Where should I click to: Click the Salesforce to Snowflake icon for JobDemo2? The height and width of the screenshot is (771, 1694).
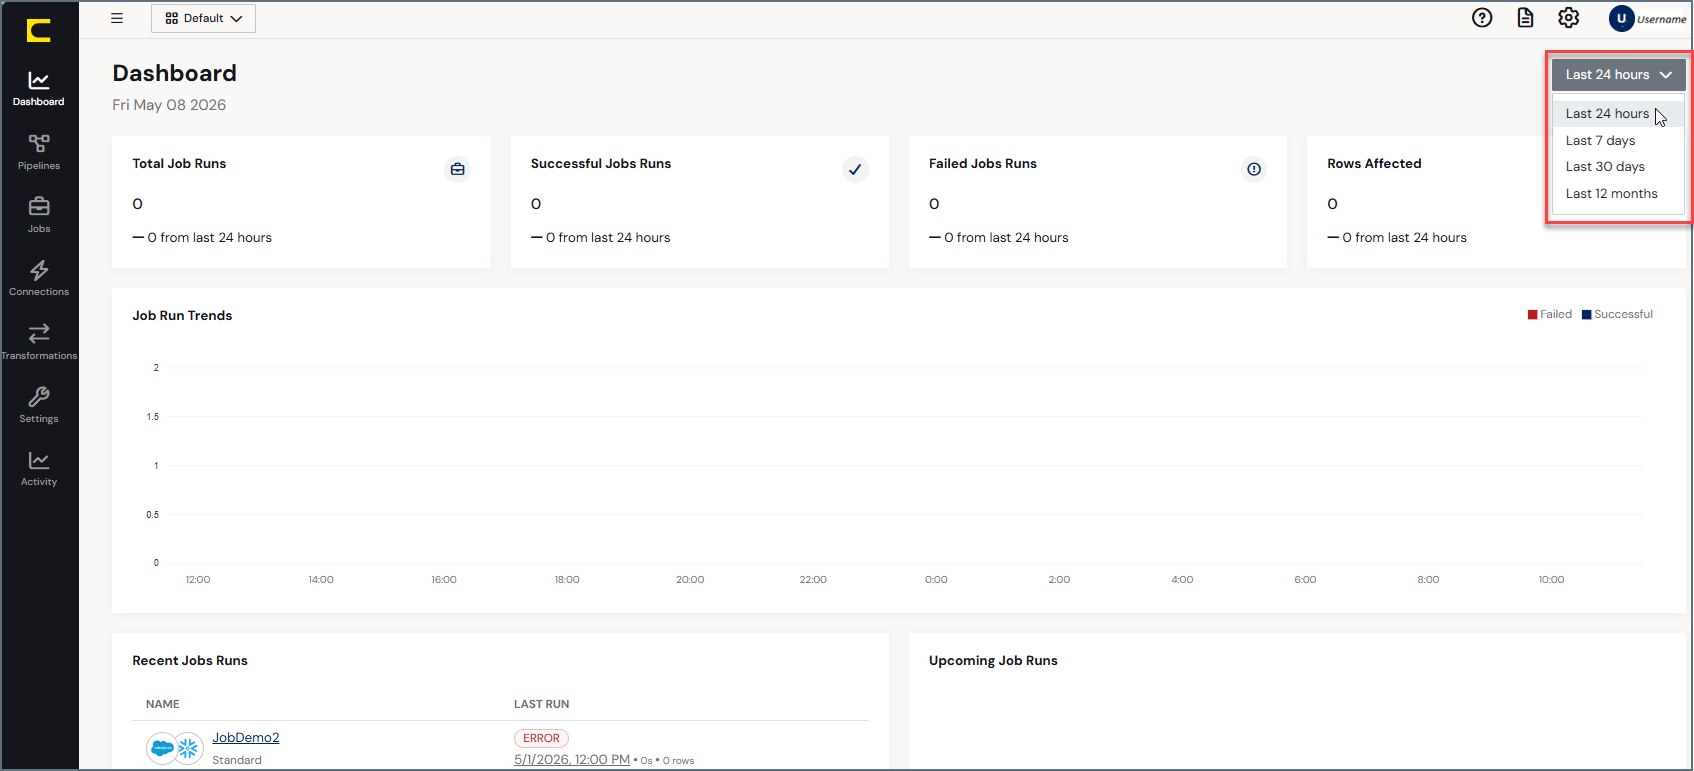(175, 748)
